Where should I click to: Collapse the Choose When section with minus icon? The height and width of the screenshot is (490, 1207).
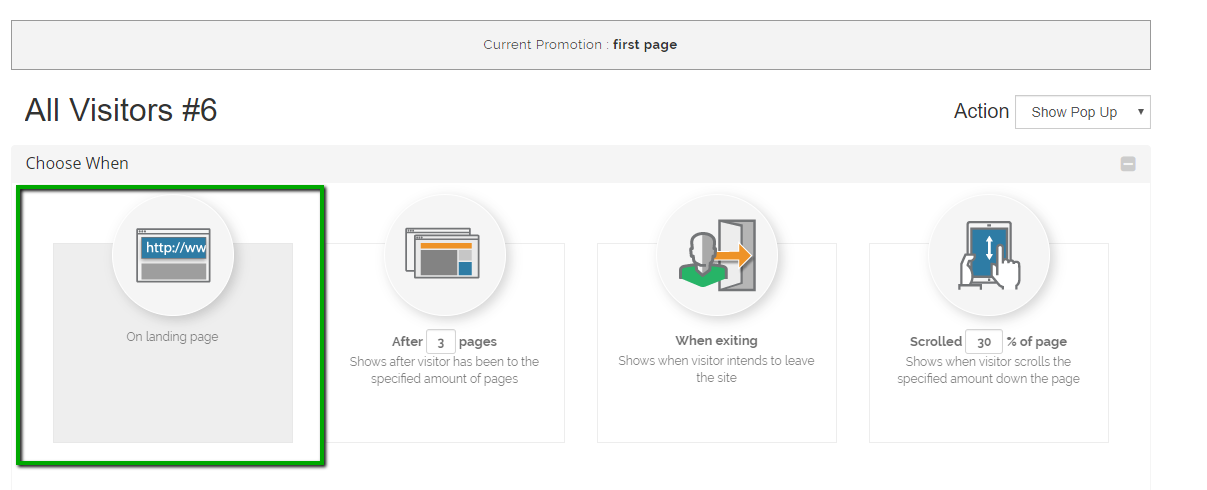1128,164
